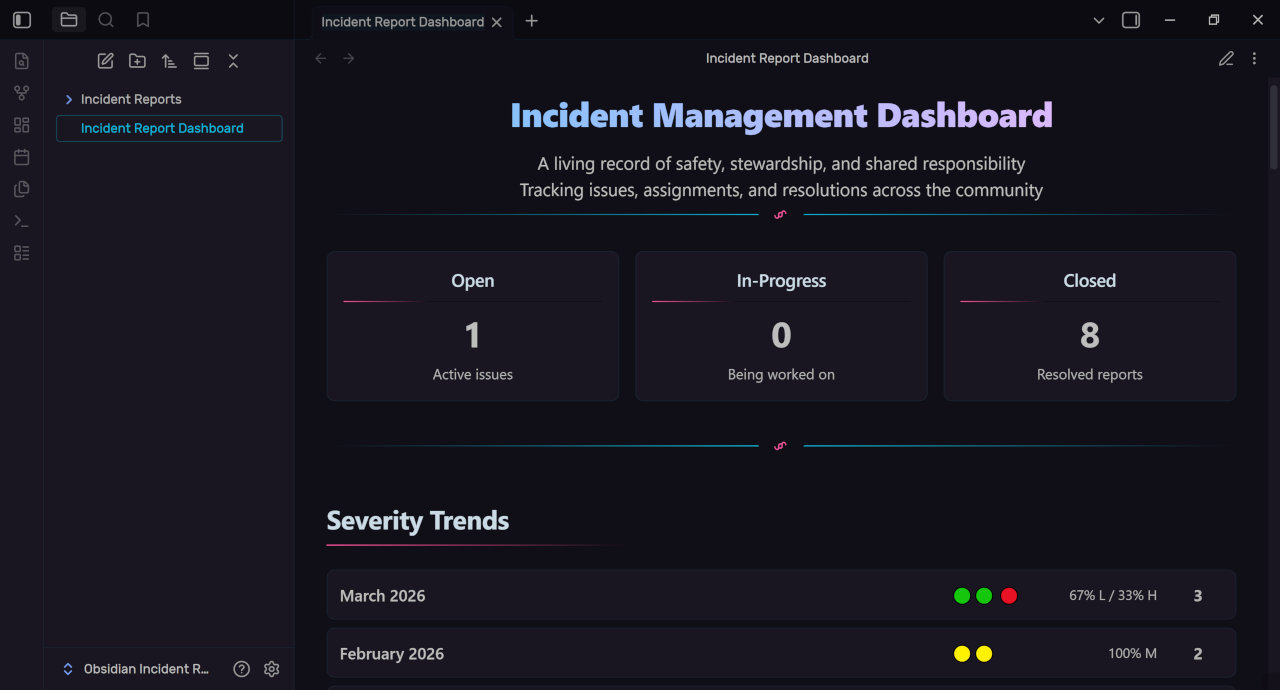This screenshot has width=1280, height=690.
Task: Open search from the top-left ribbon
Action: (x=105, y=19)
